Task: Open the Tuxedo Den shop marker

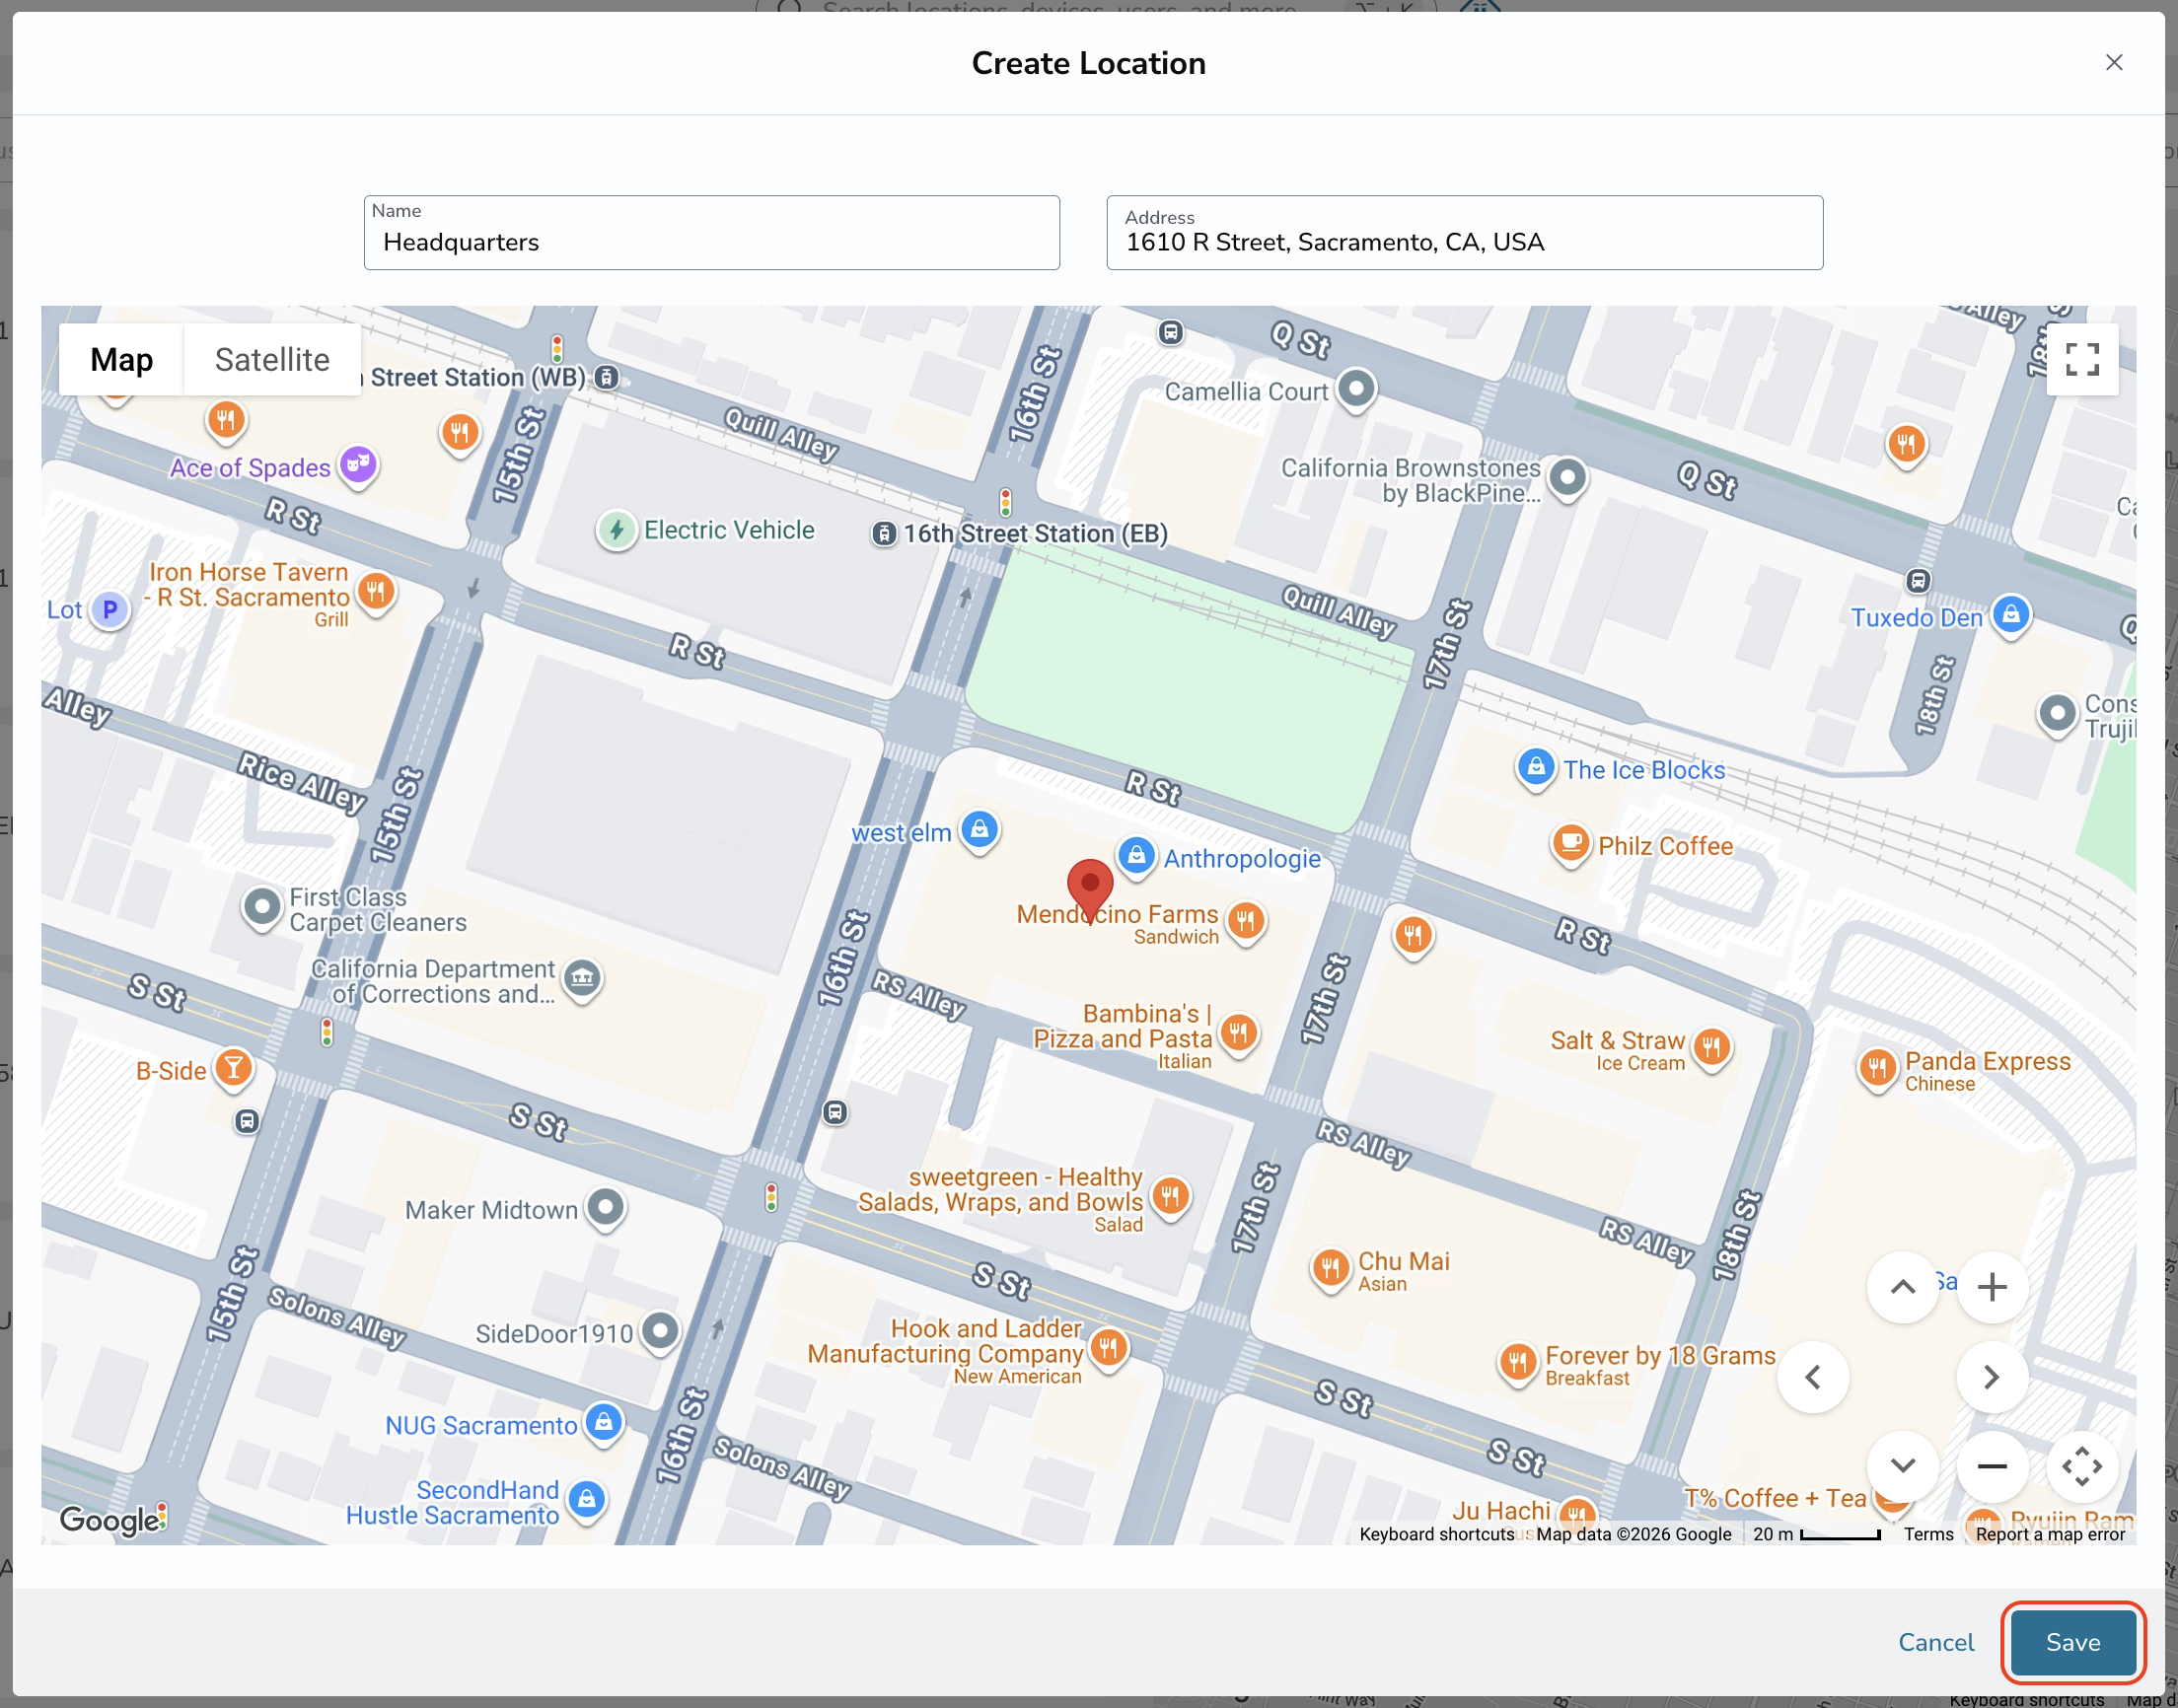Action: click(x=2010, y=615)
